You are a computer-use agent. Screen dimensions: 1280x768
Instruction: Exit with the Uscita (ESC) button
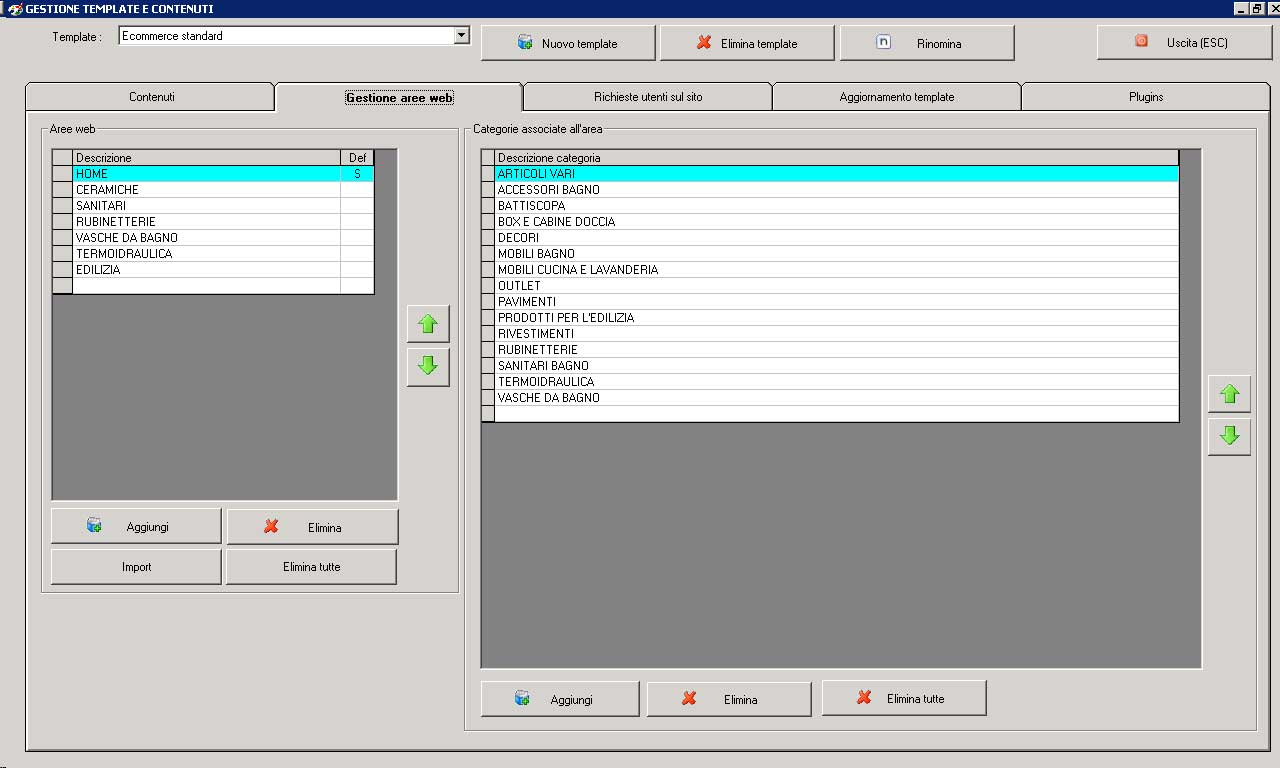1184,42
